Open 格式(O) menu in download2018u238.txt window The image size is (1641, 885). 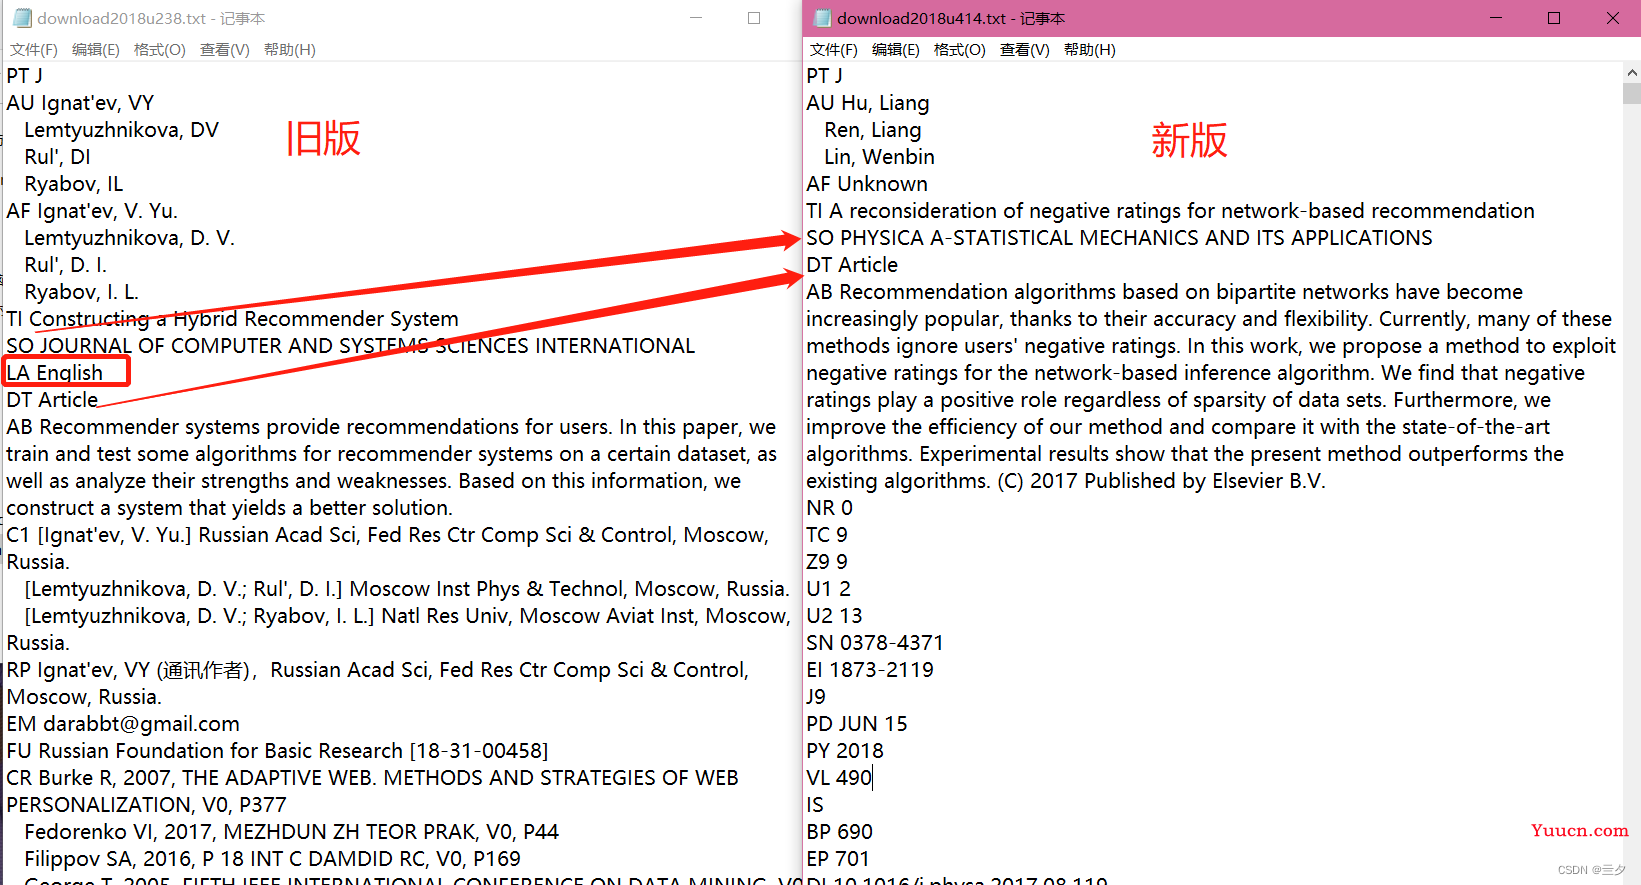160,50
